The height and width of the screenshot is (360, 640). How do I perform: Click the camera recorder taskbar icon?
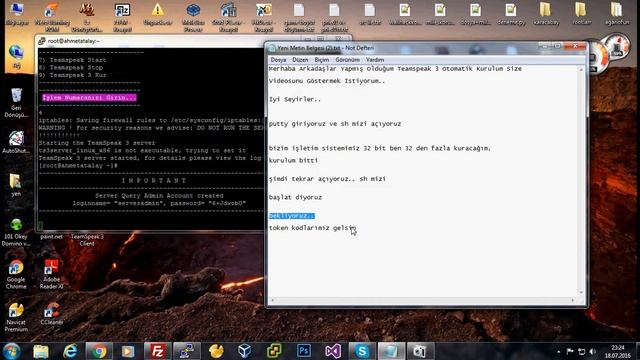click(x=420, y=351)
